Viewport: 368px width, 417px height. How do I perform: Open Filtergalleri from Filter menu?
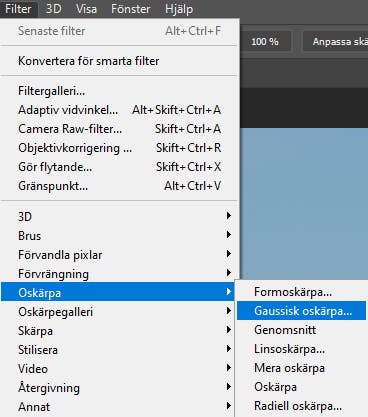[x=118, y=90]
